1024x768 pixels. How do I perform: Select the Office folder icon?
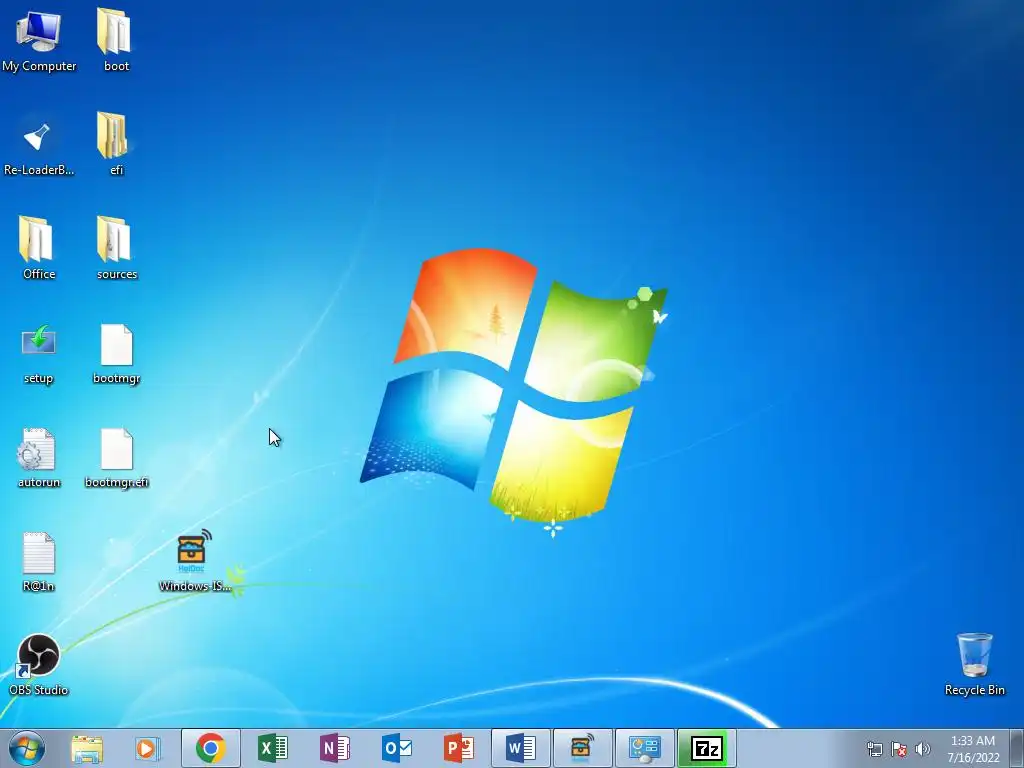(39, 249)
